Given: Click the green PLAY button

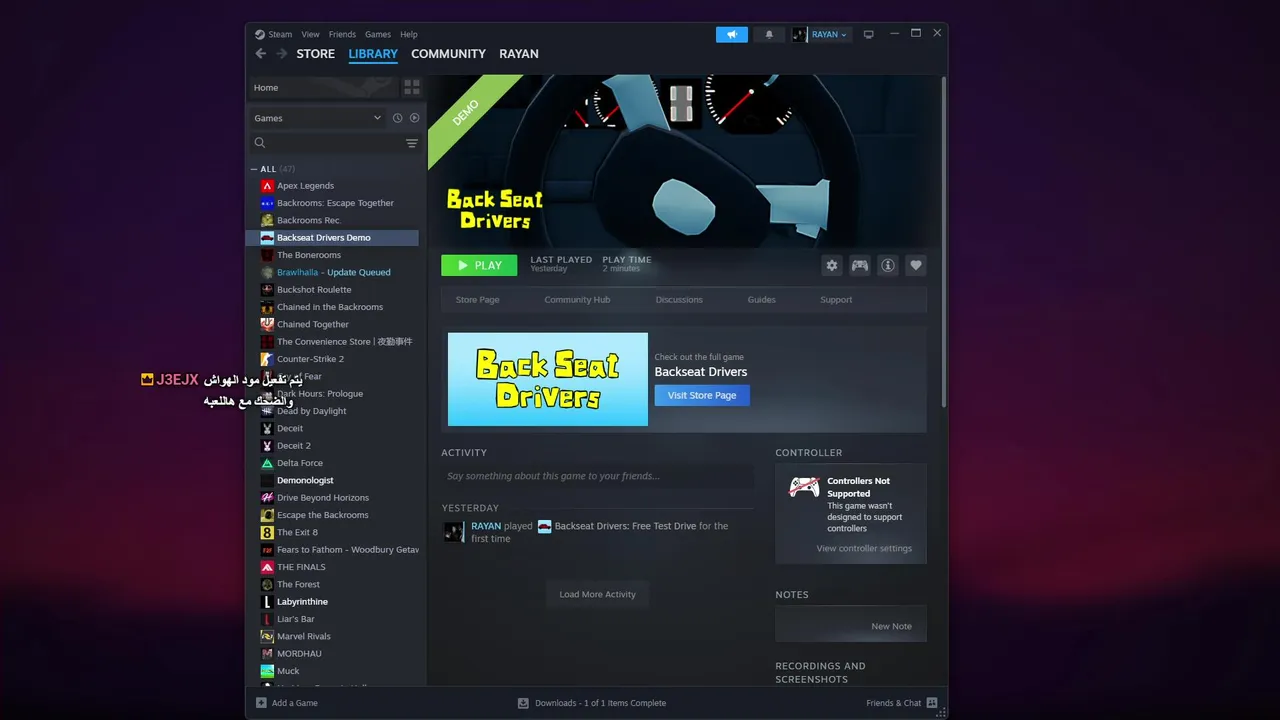Looking at the screenshot, I should [x=479, y=265].
